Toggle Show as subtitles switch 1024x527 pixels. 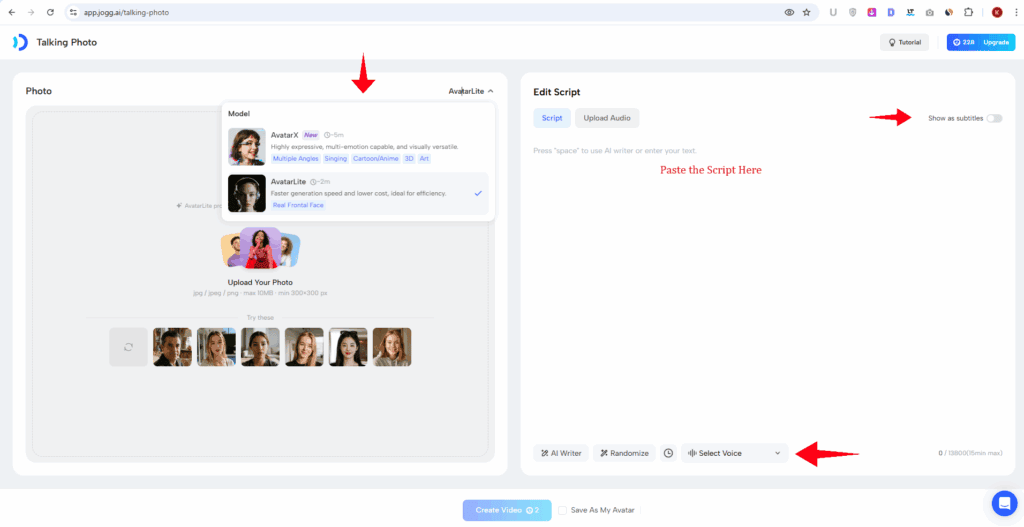click(x=993, y=118)
